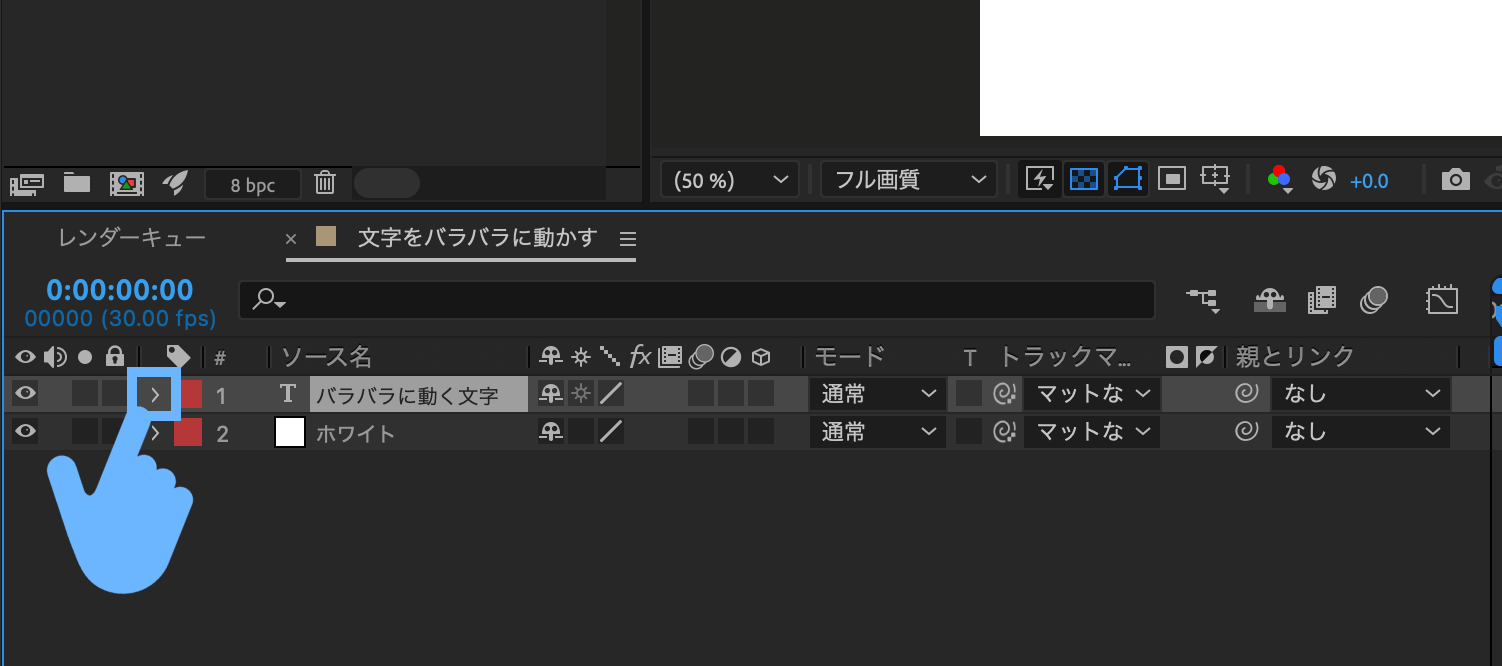Image resolution: width=1502 pixels, height=666 pixels.
Task: Click track matte pick whip on layer 1
Action: (1004, 394)
